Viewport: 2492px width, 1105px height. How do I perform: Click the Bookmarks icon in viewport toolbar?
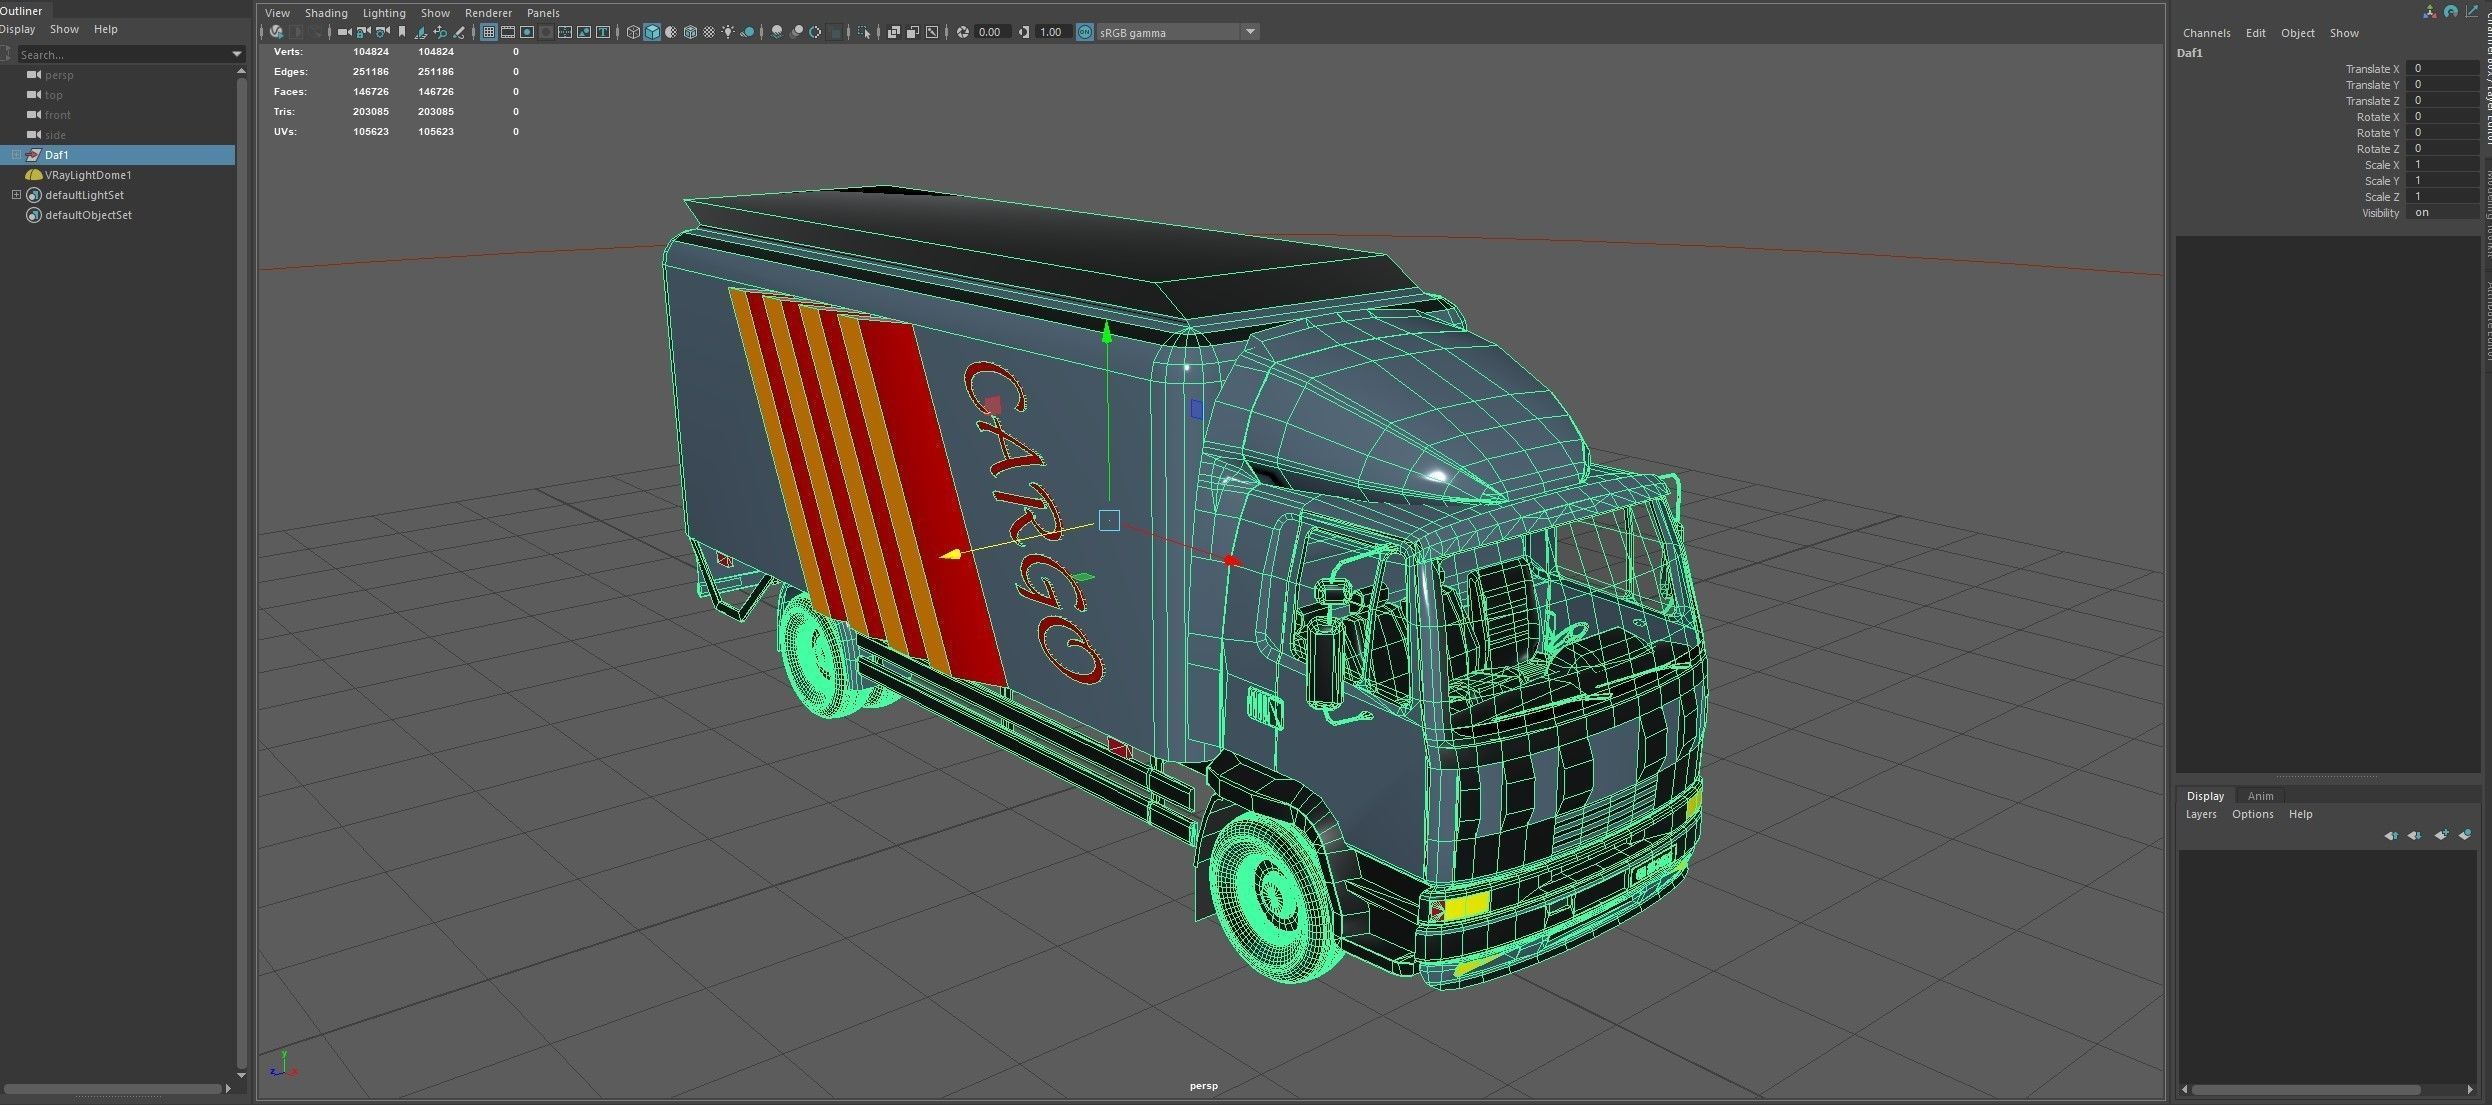(401, 32)
